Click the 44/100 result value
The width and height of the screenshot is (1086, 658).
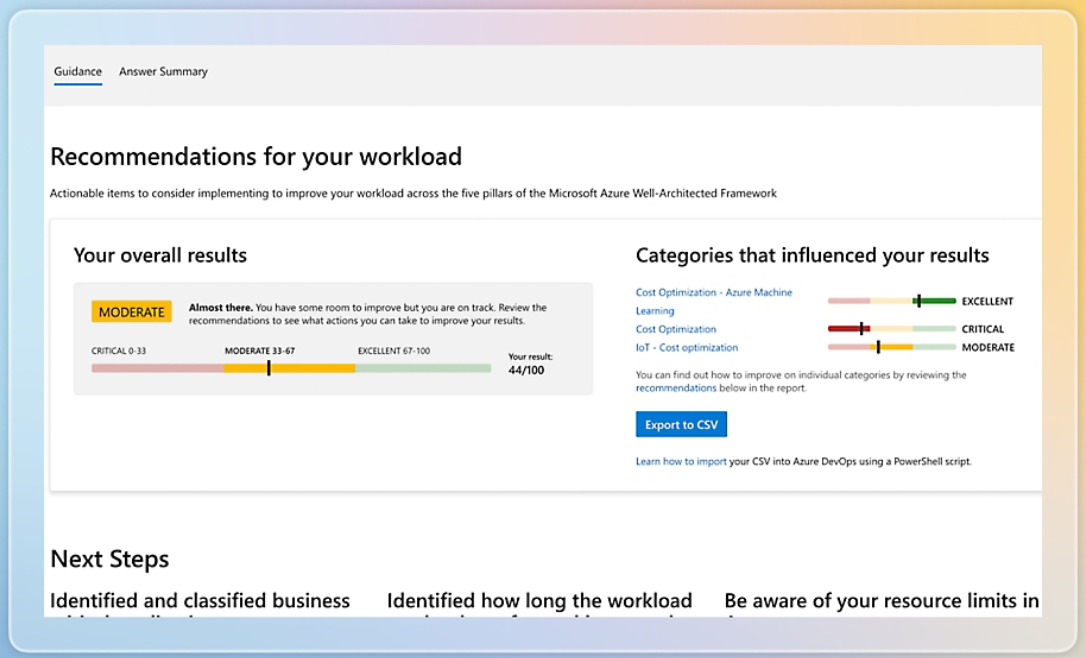click(x=528, y=369)
